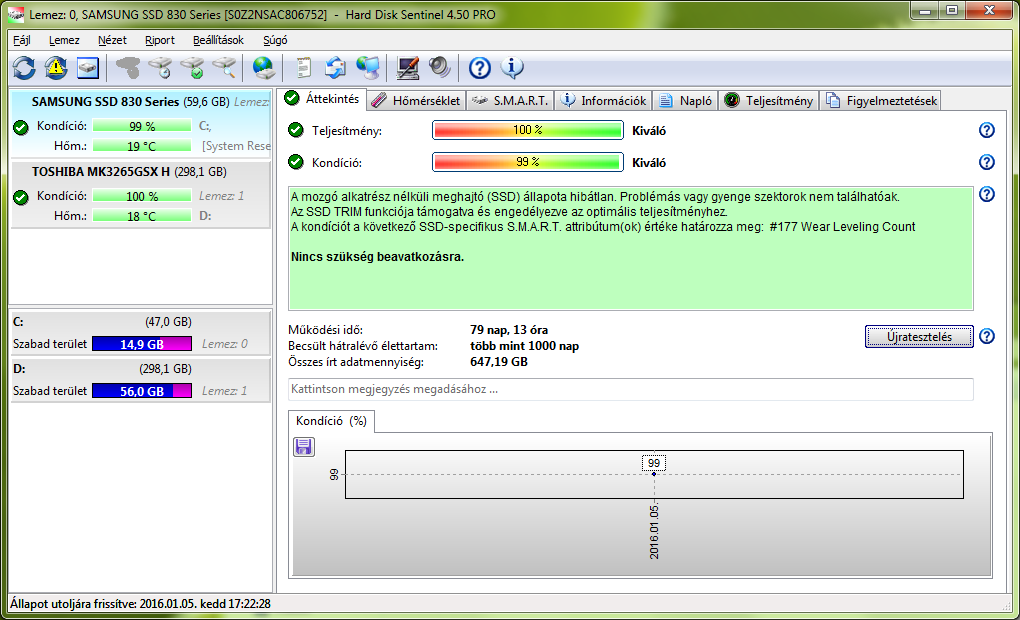Click the disk with green checkmark toolbar icon
The width and height of the screenshot is (1020, 620).
(x=193, y=68)
